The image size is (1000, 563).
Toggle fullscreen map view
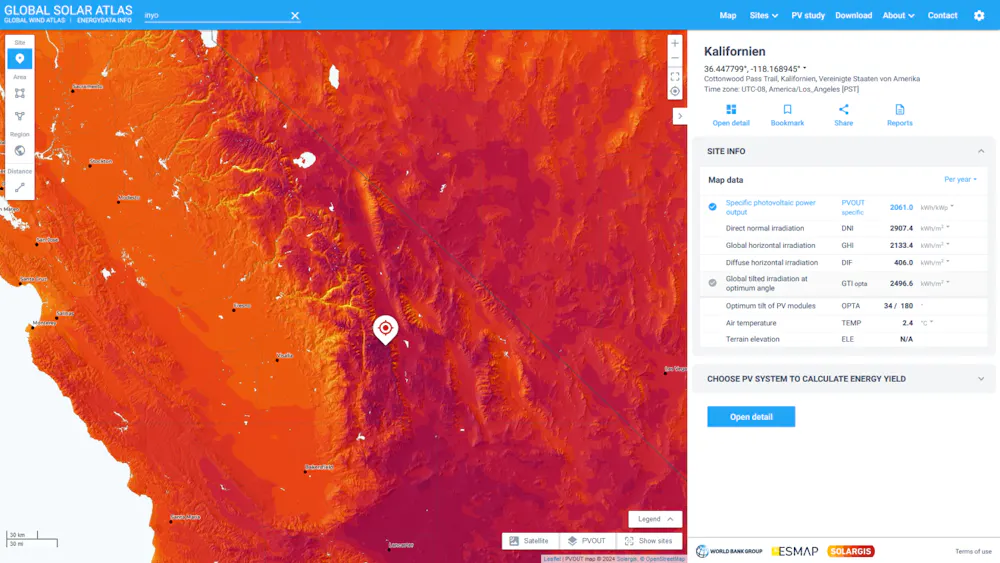click(x=675, y=77)
